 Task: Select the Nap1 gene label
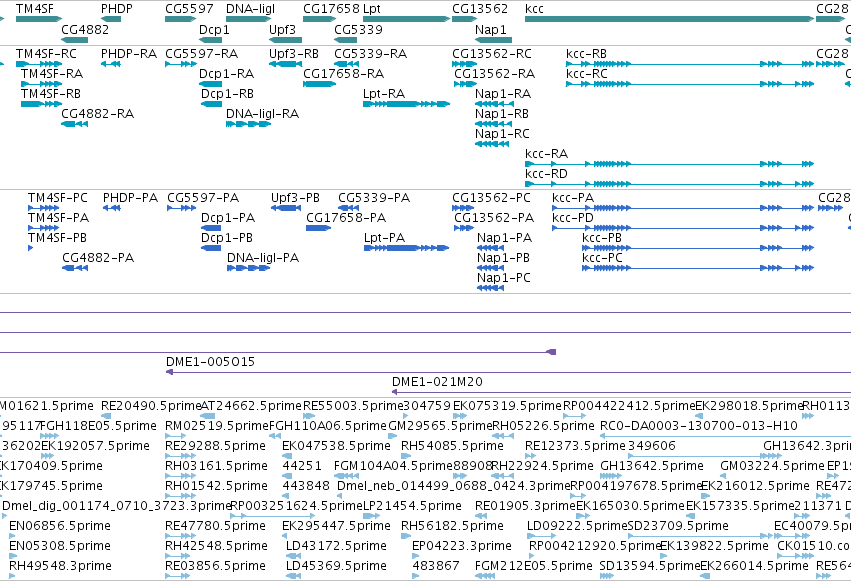coord(491,30)
